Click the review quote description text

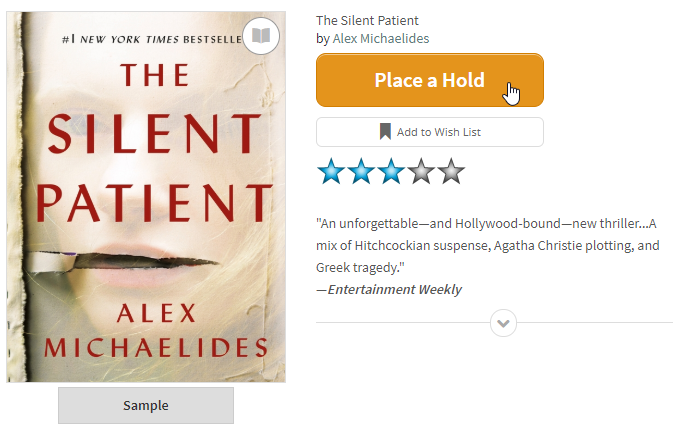coord(487,246)
